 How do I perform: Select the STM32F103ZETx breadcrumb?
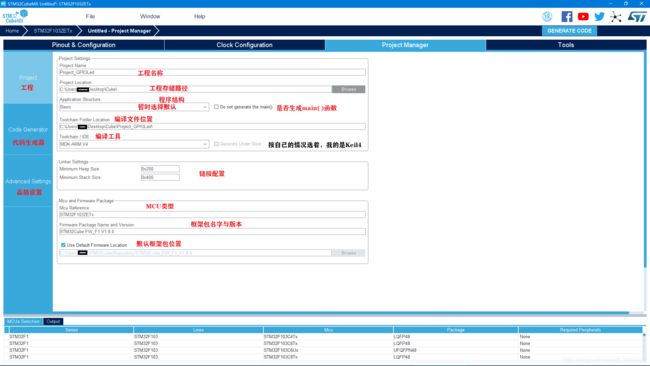coord(53,31)
